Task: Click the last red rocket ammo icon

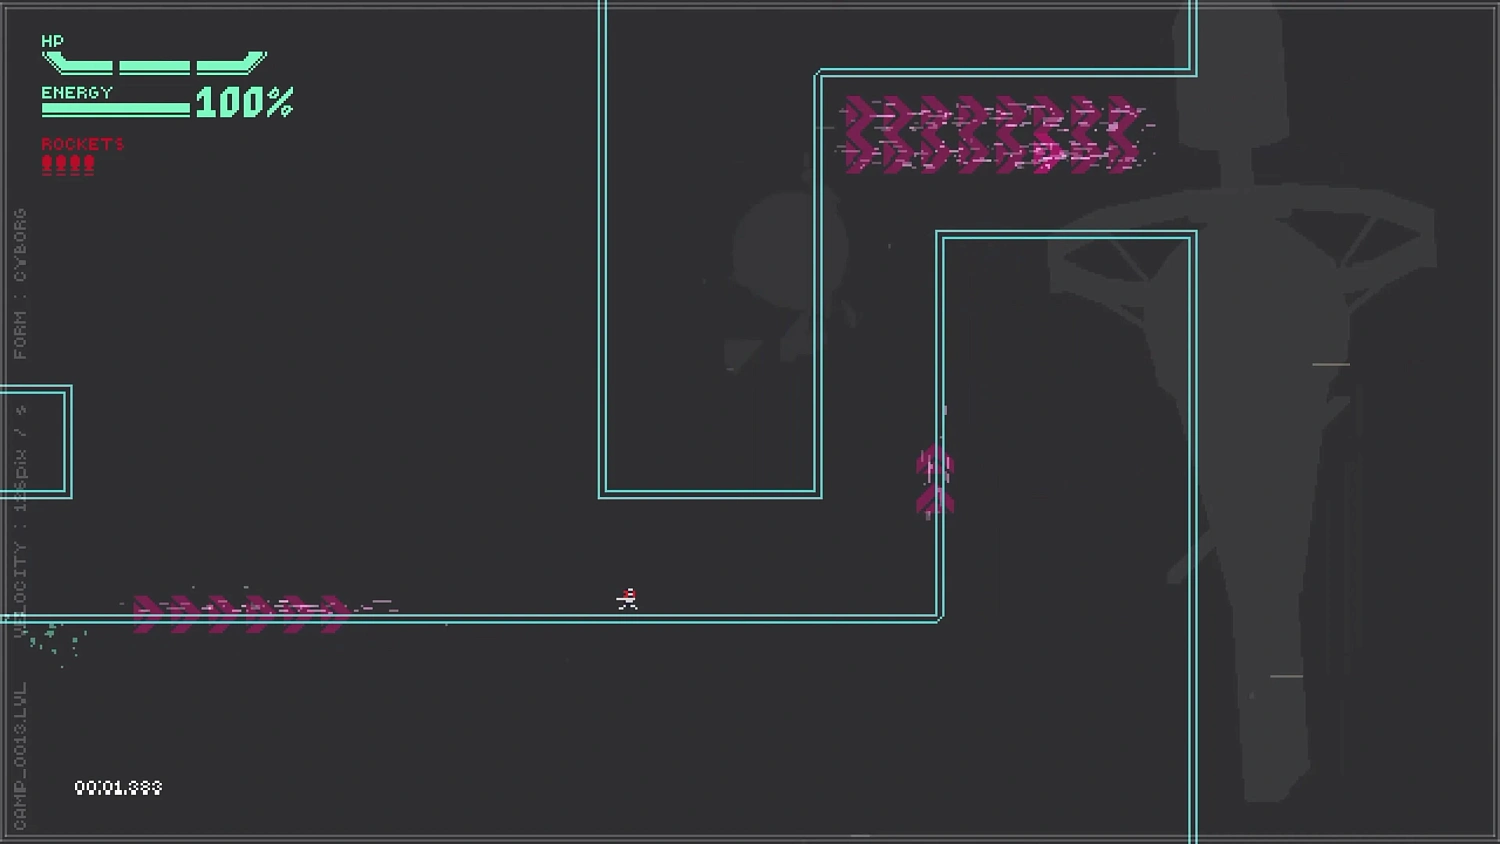Action: 89,165
